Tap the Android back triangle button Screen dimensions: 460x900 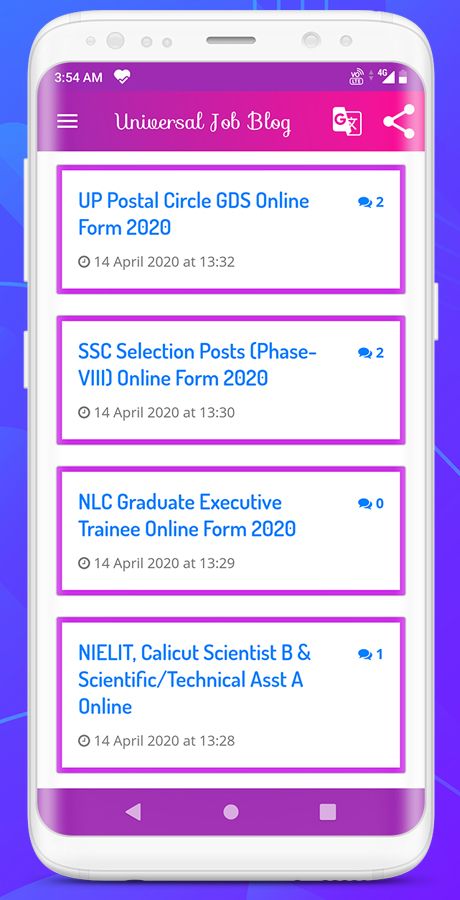pos(133,812)
